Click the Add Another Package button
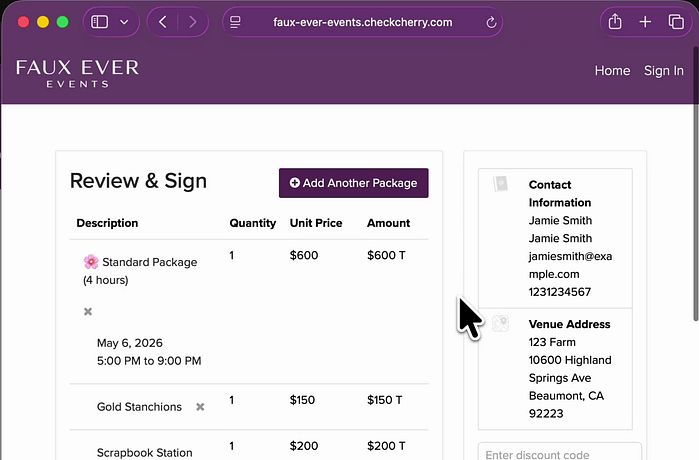 pos(353,183)
